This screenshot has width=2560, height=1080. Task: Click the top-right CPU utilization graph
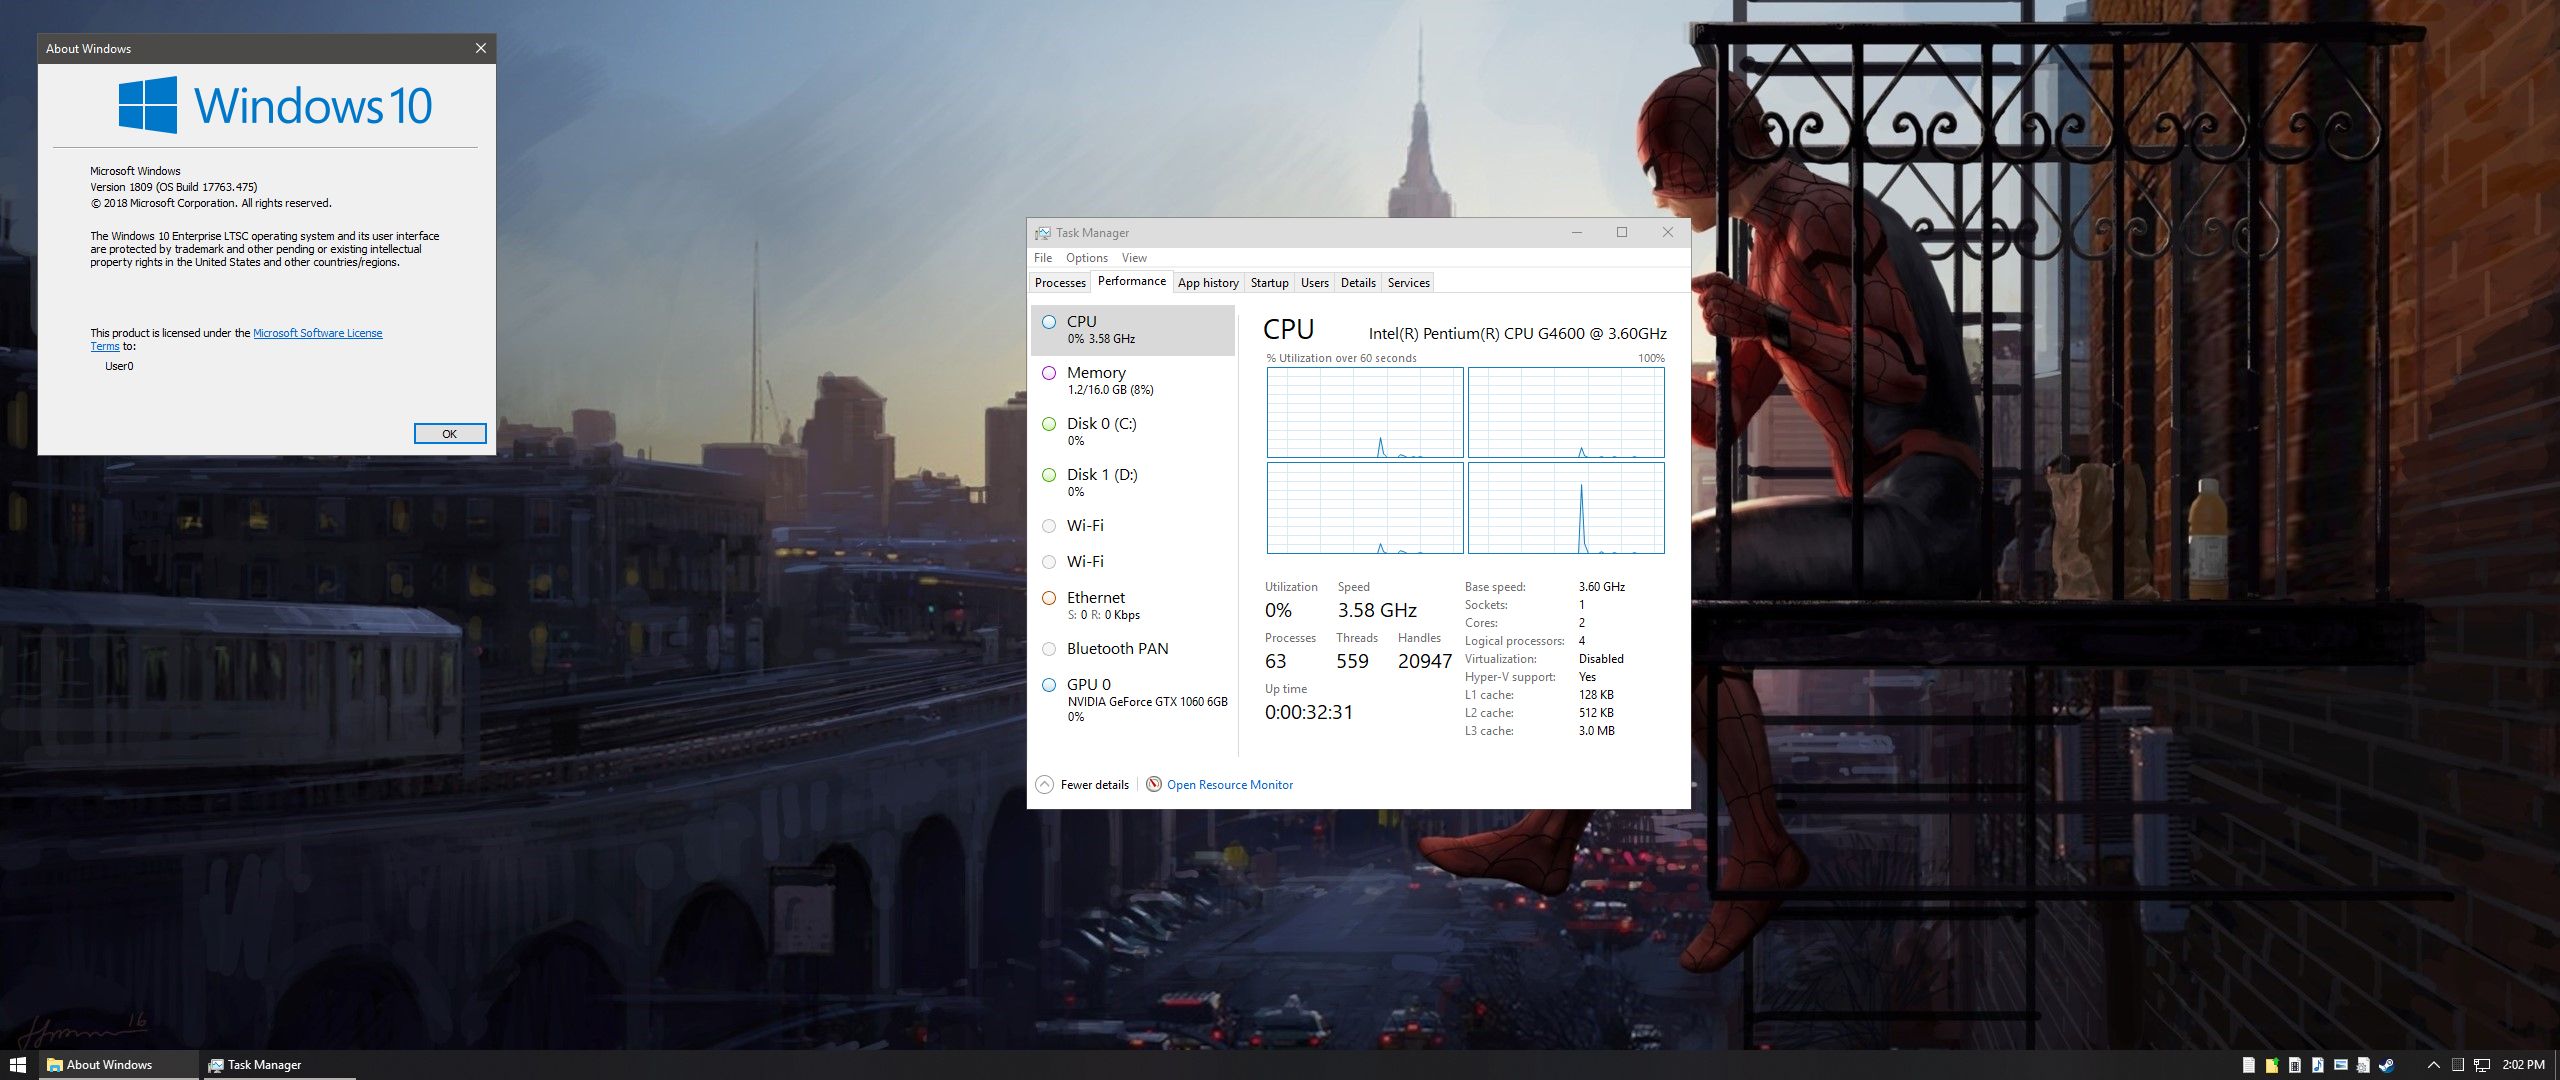click(1566, 412)
